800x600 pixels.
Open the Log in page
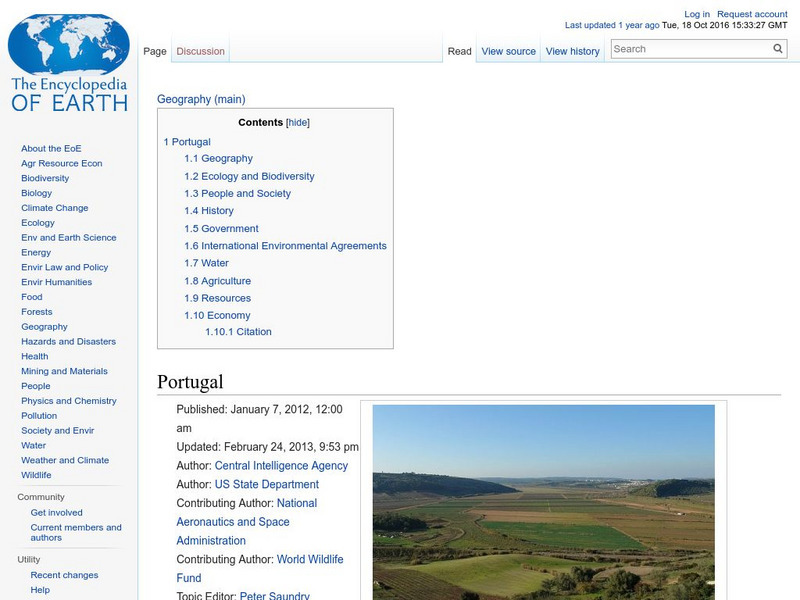pyautogui.click(x=696, y=13)
